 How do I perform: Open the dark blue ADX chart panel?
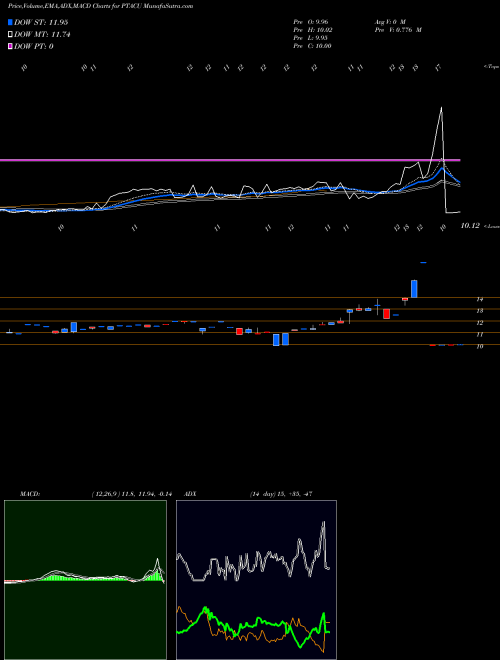pyautogui.click(x=256, y=580)
